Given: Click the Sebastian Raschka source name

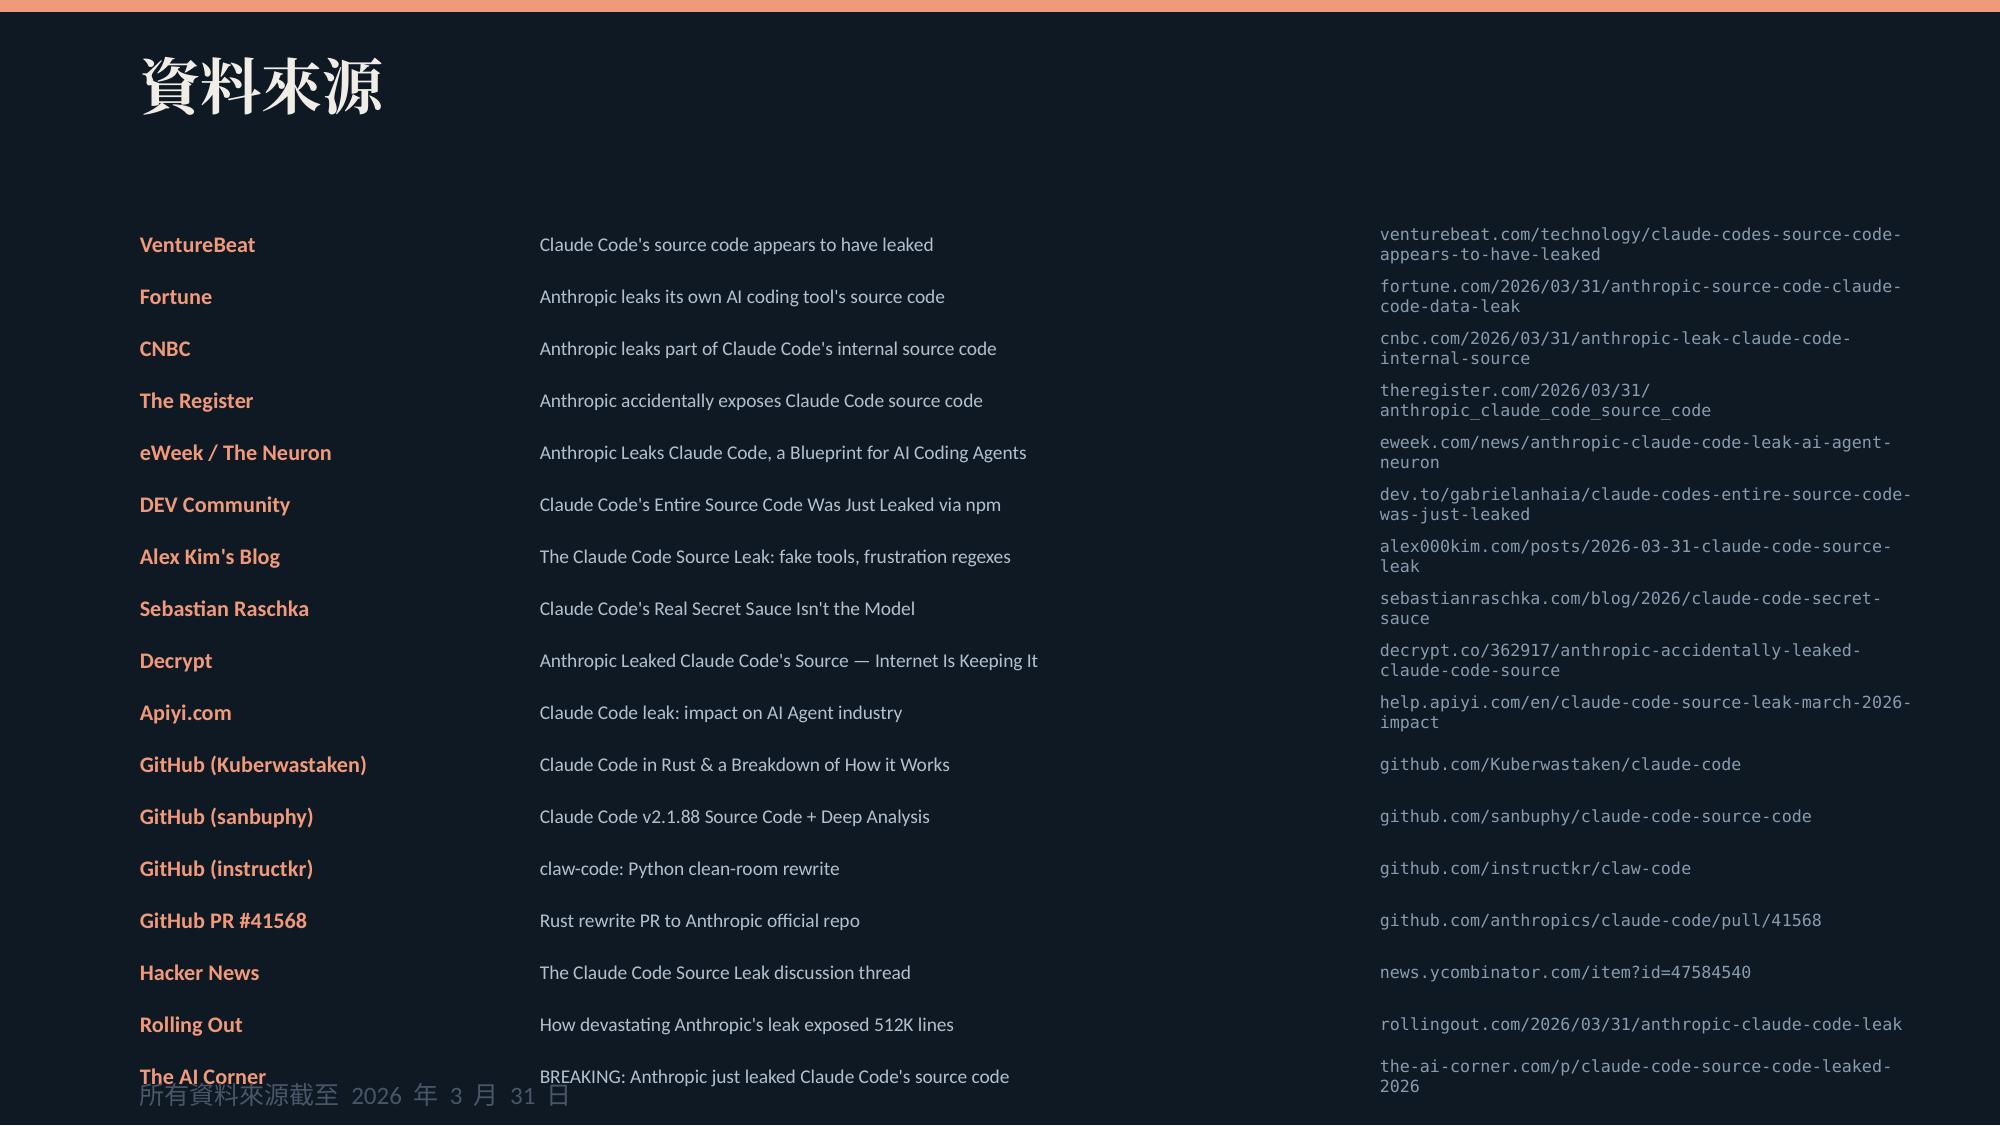Looking at the screenshot, I should click(224, 609).
